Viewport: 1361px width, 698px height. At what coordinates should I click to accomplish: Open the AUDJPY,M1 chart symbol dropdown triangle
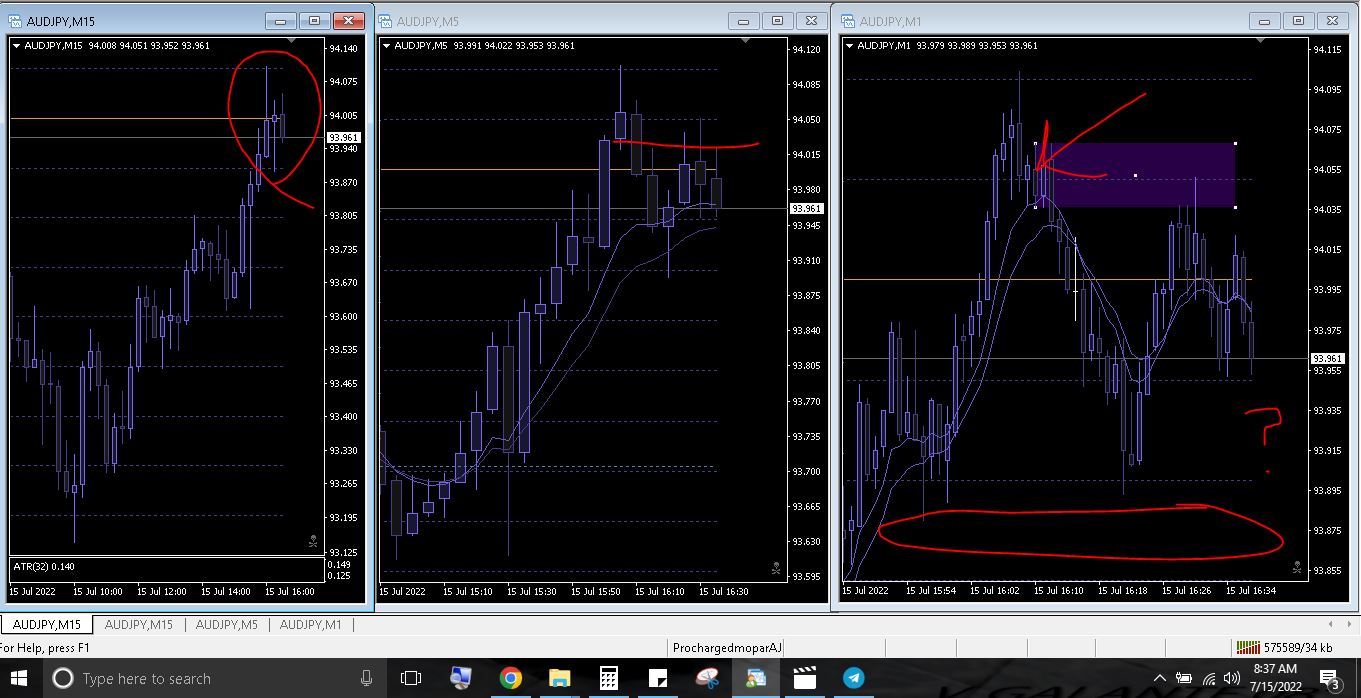point(850,45)
